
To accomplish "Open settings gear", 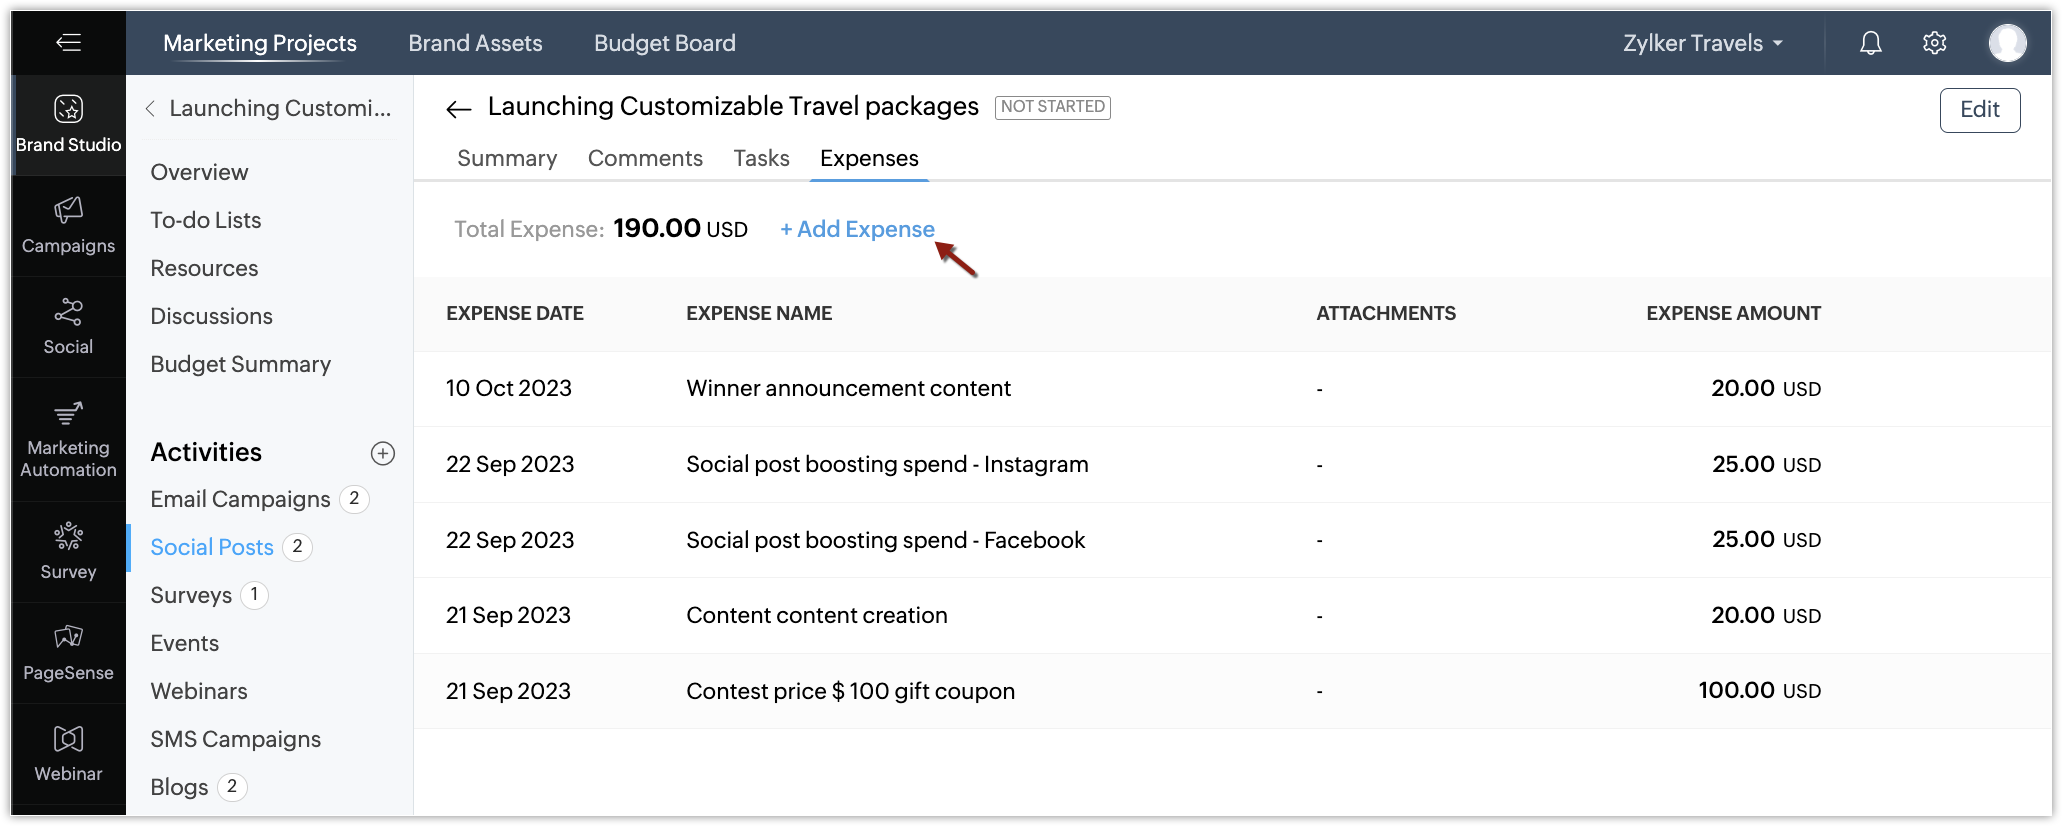I will [1934, 43].
